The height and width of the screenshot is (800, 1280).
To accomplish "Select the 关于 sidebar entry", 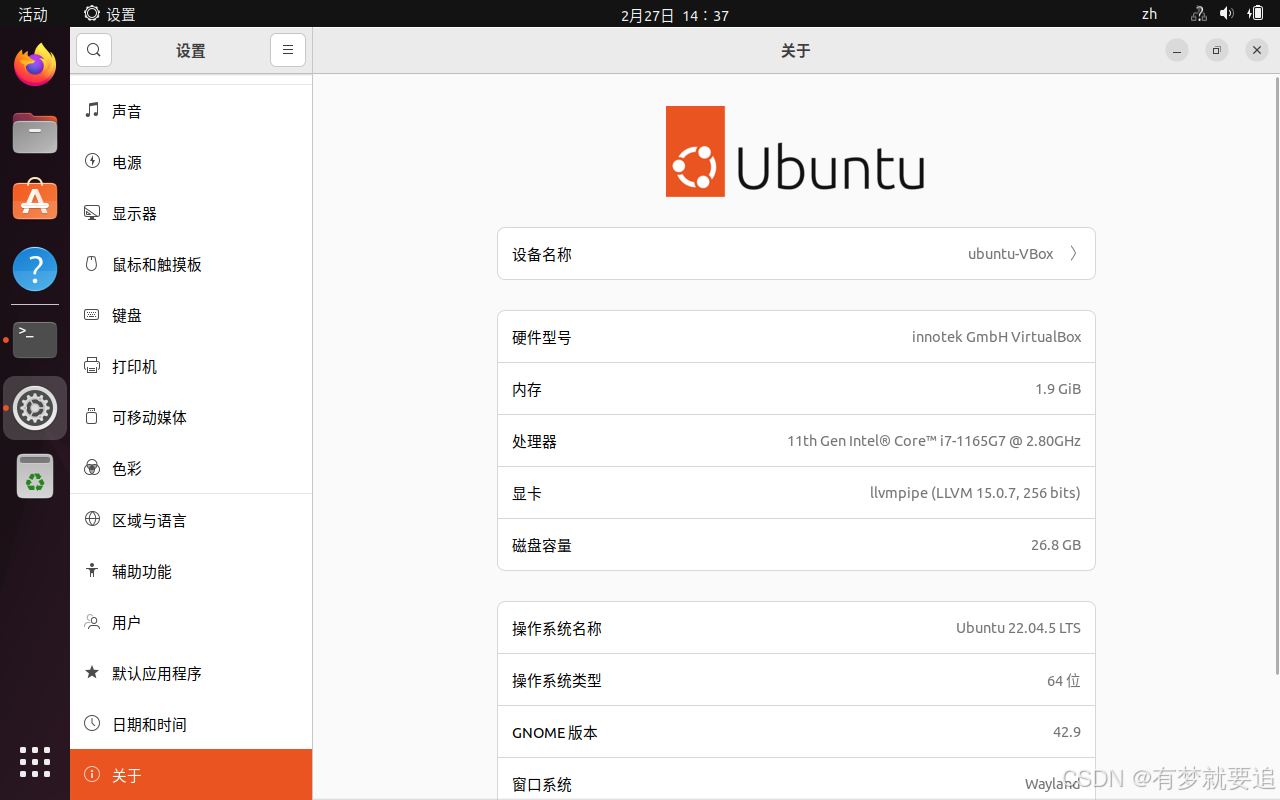I will 191,774.
